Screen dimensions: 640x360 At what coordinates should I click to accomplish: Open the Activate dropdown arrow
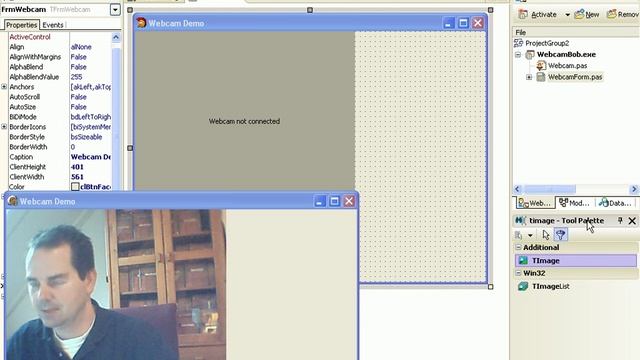pos(567,15)
